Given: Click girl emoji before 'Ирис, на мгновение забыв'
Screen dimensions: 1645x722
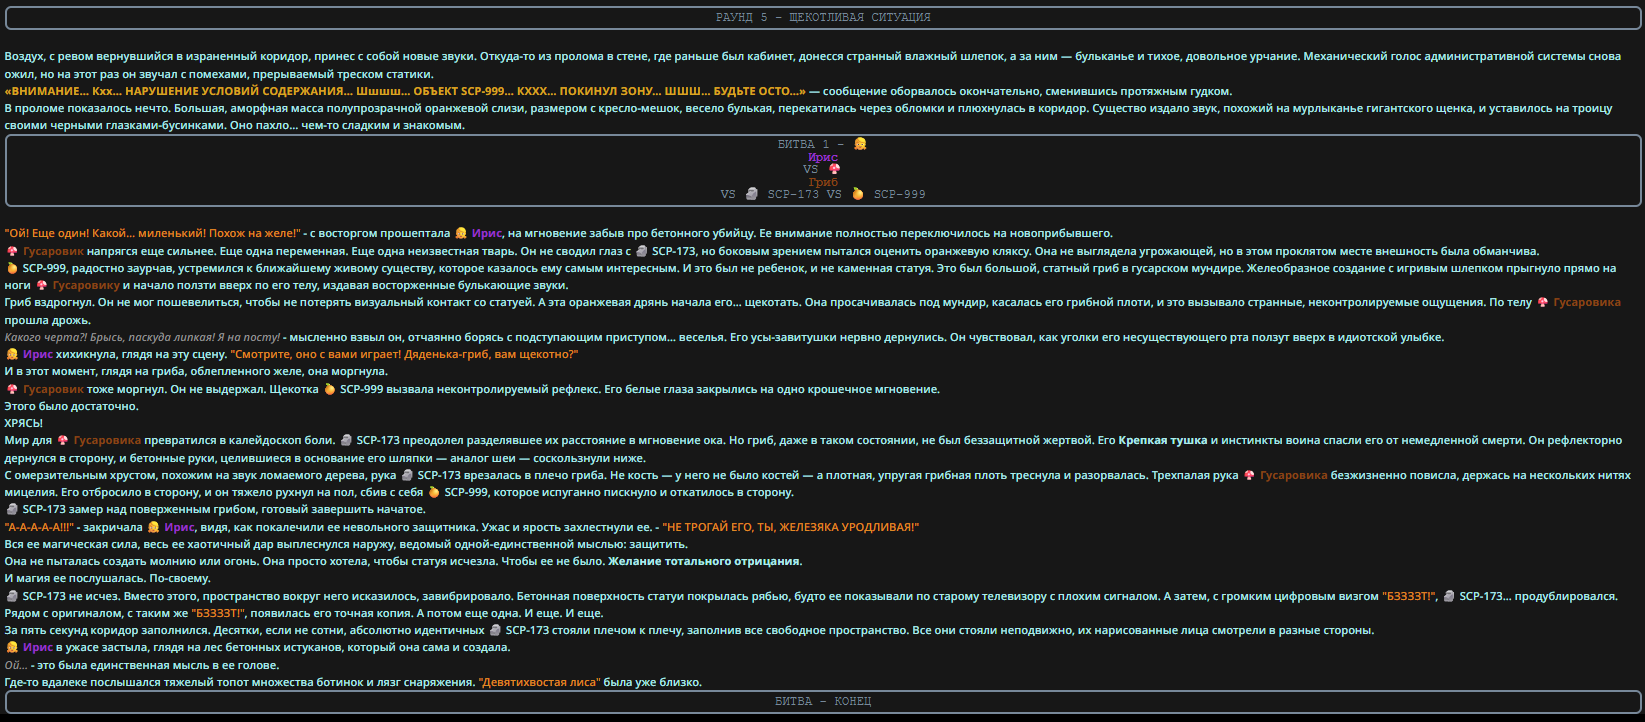Looking at the screenshot, I should pyautogui.click(x=461, y=233).
